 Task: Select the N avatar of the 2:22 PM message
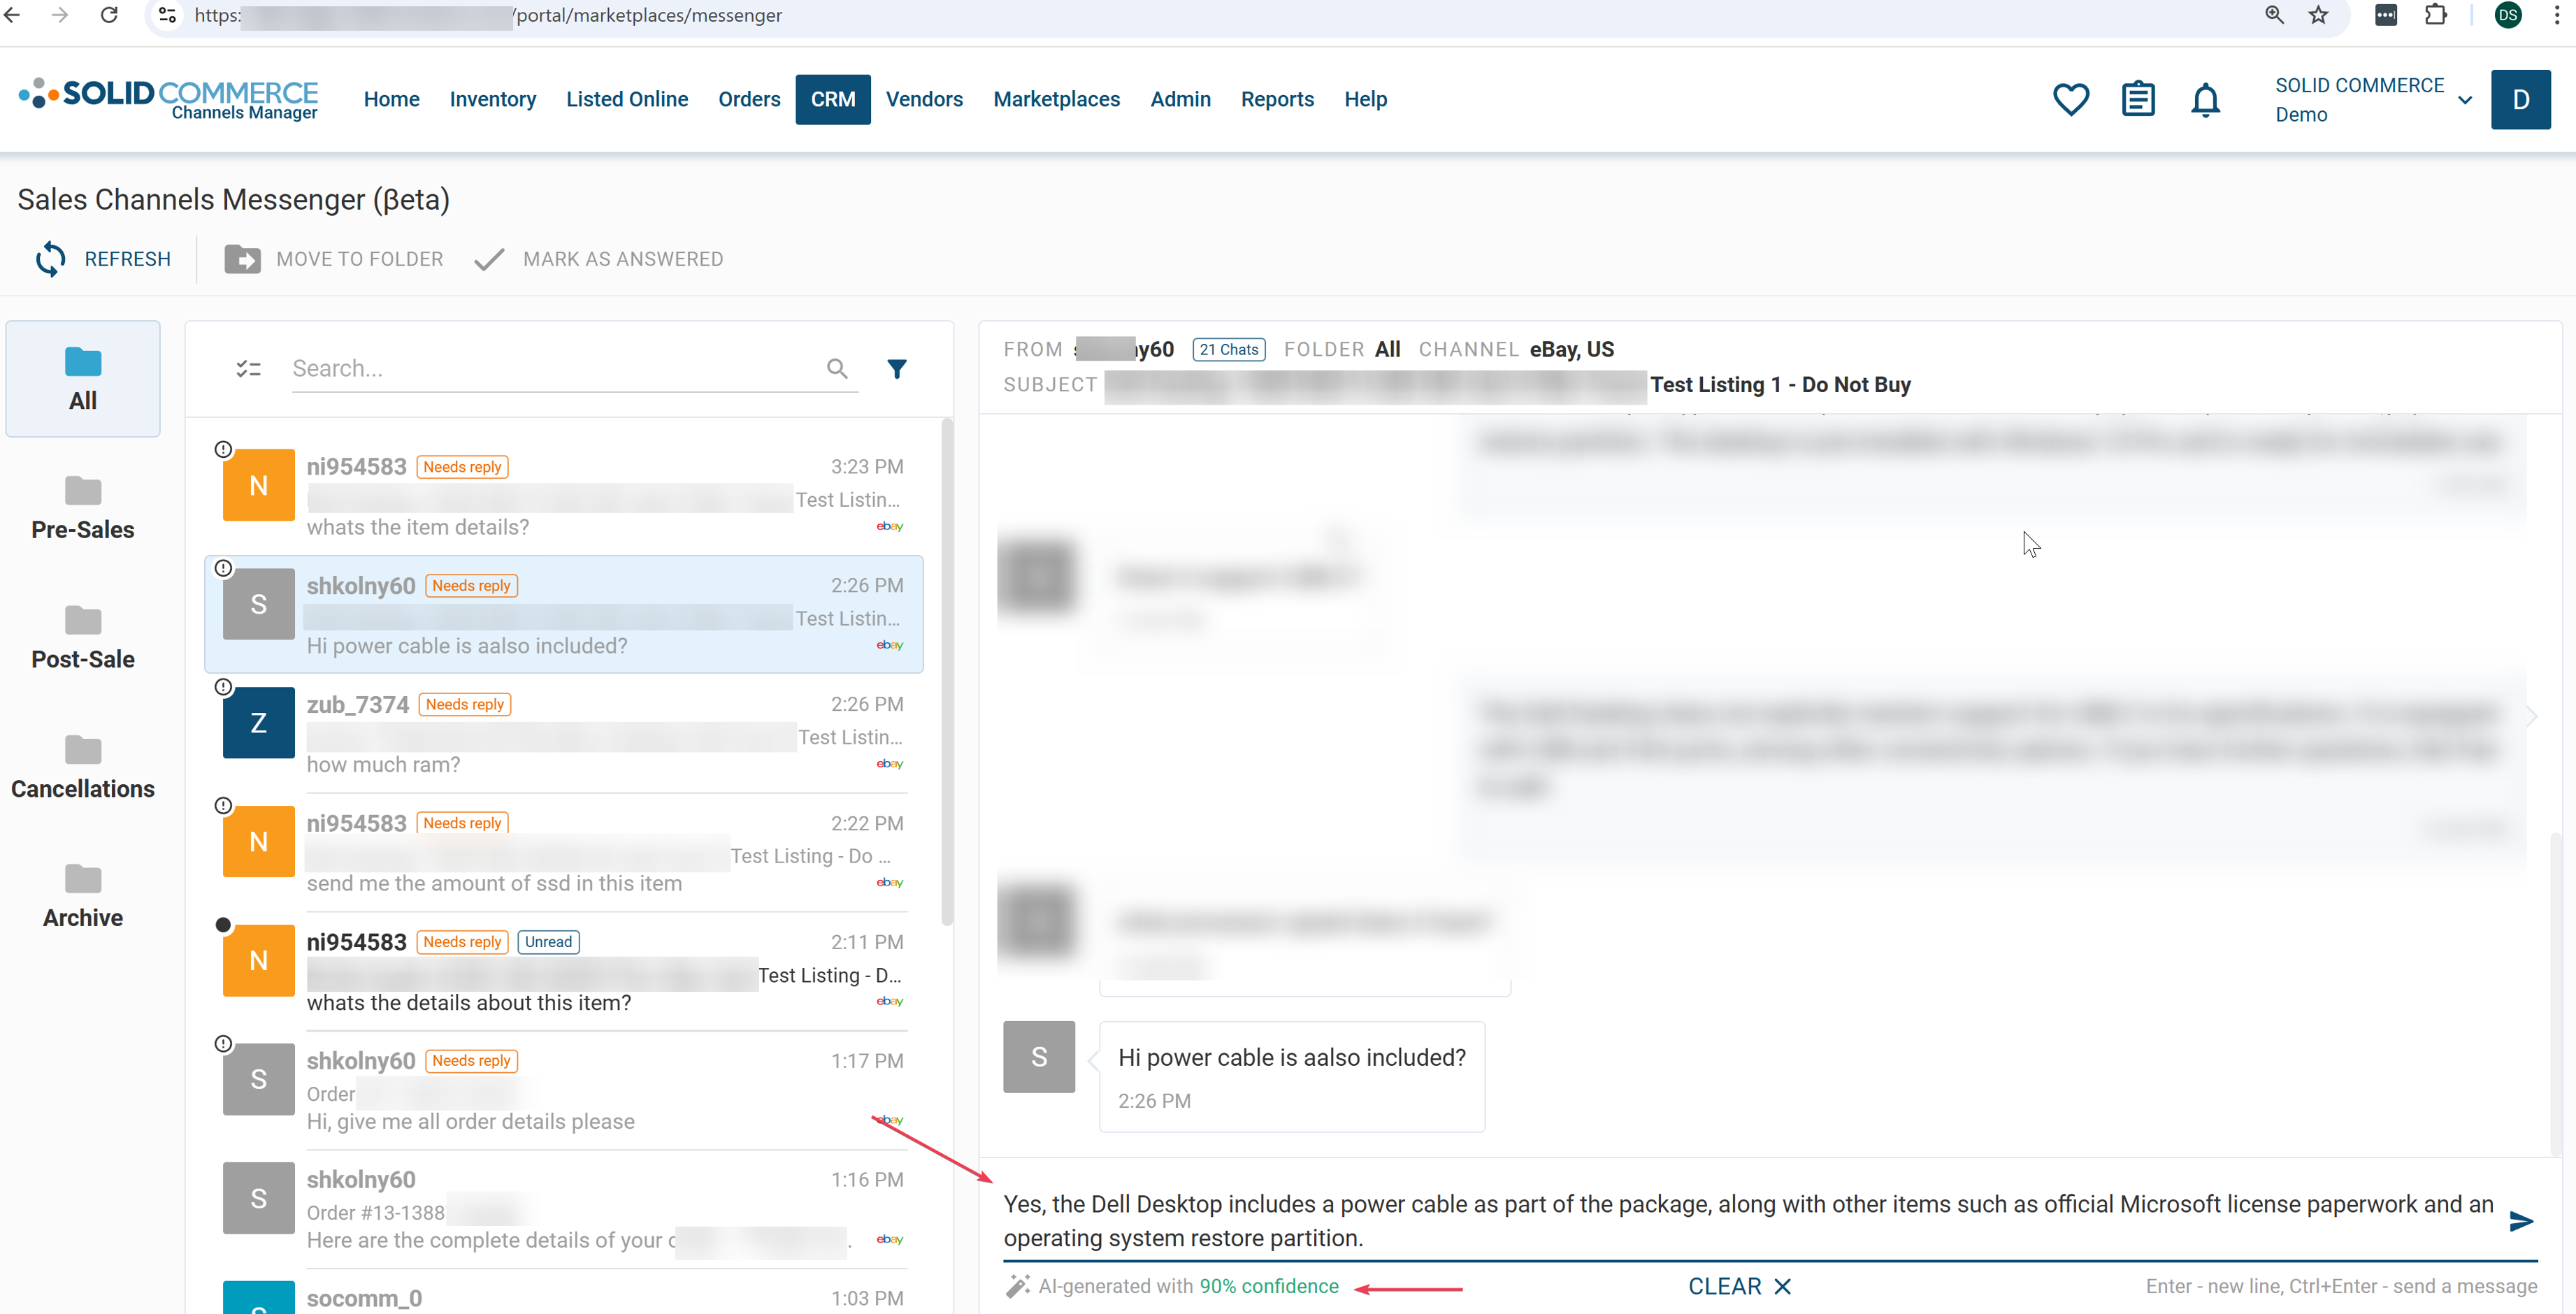coord(258,842)
